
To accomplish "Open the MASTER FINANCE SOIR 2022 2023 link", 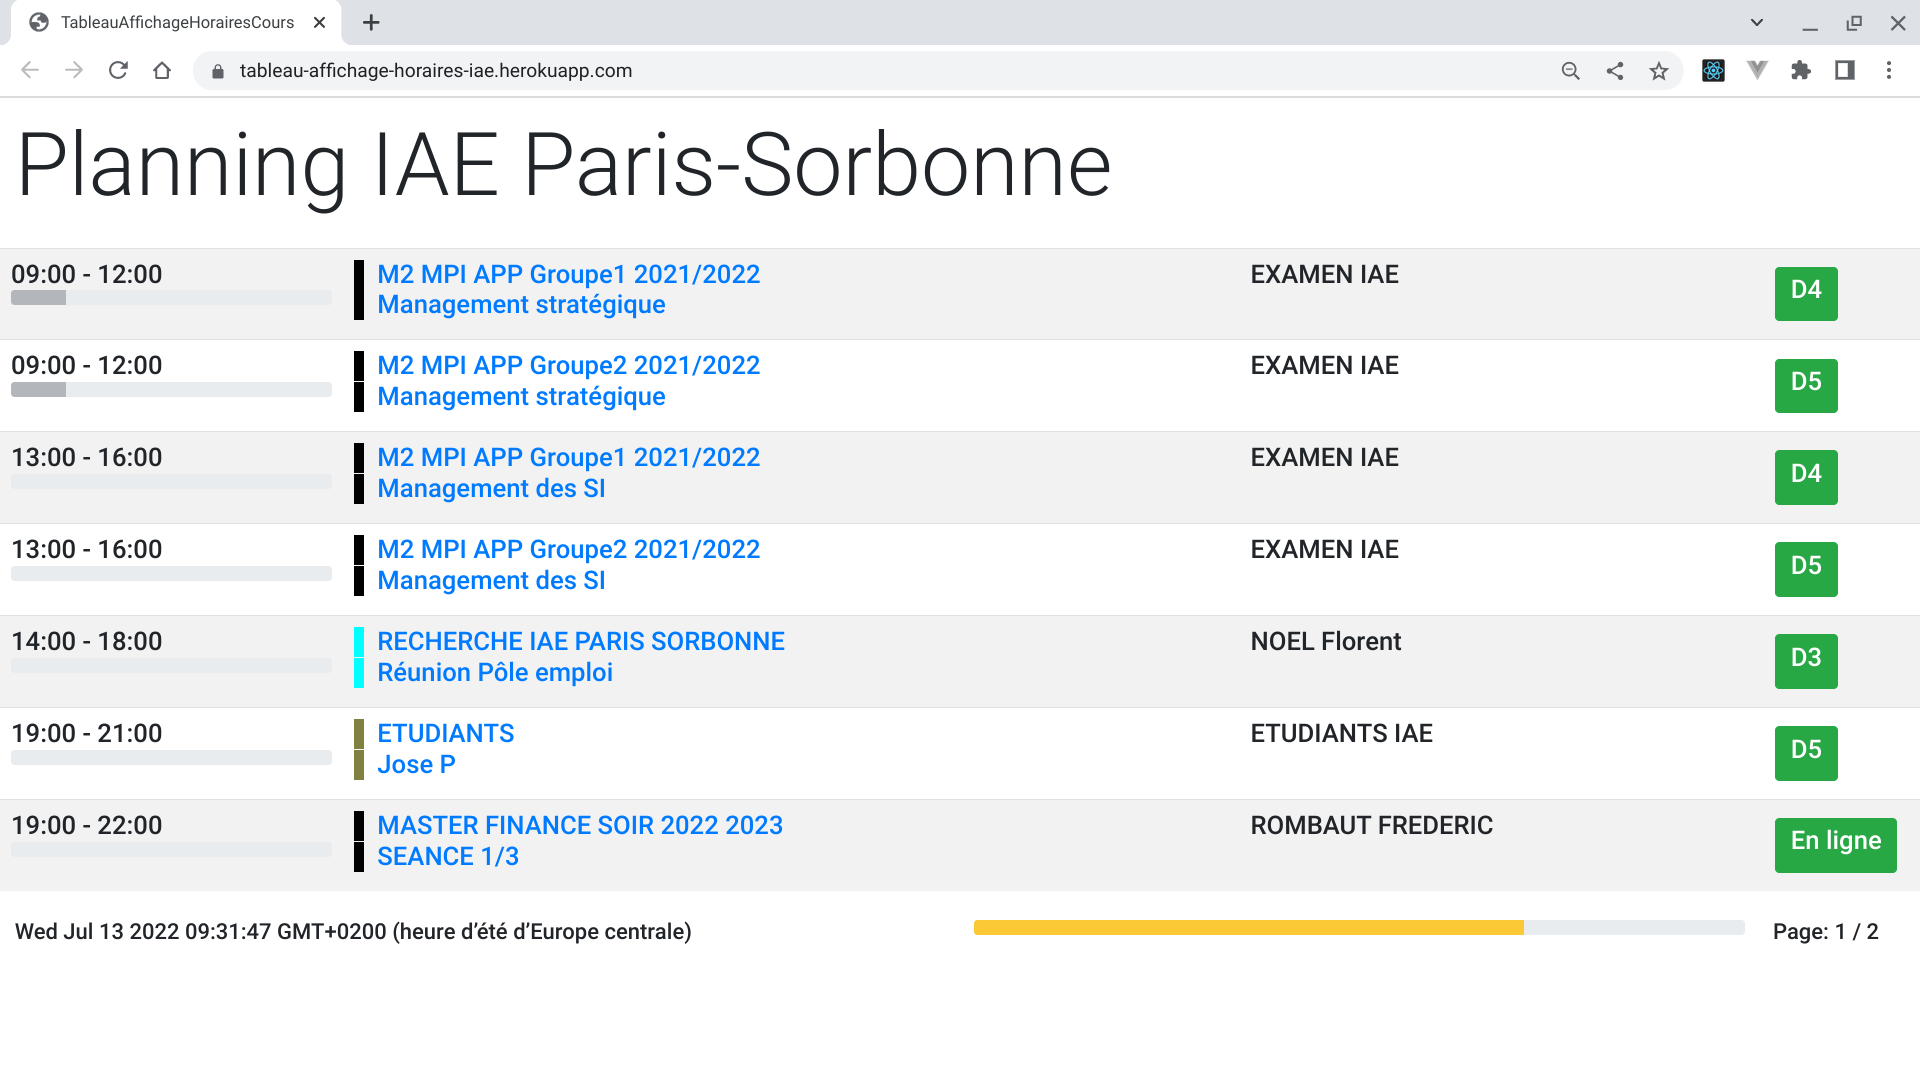I will (x=580, y=825).
